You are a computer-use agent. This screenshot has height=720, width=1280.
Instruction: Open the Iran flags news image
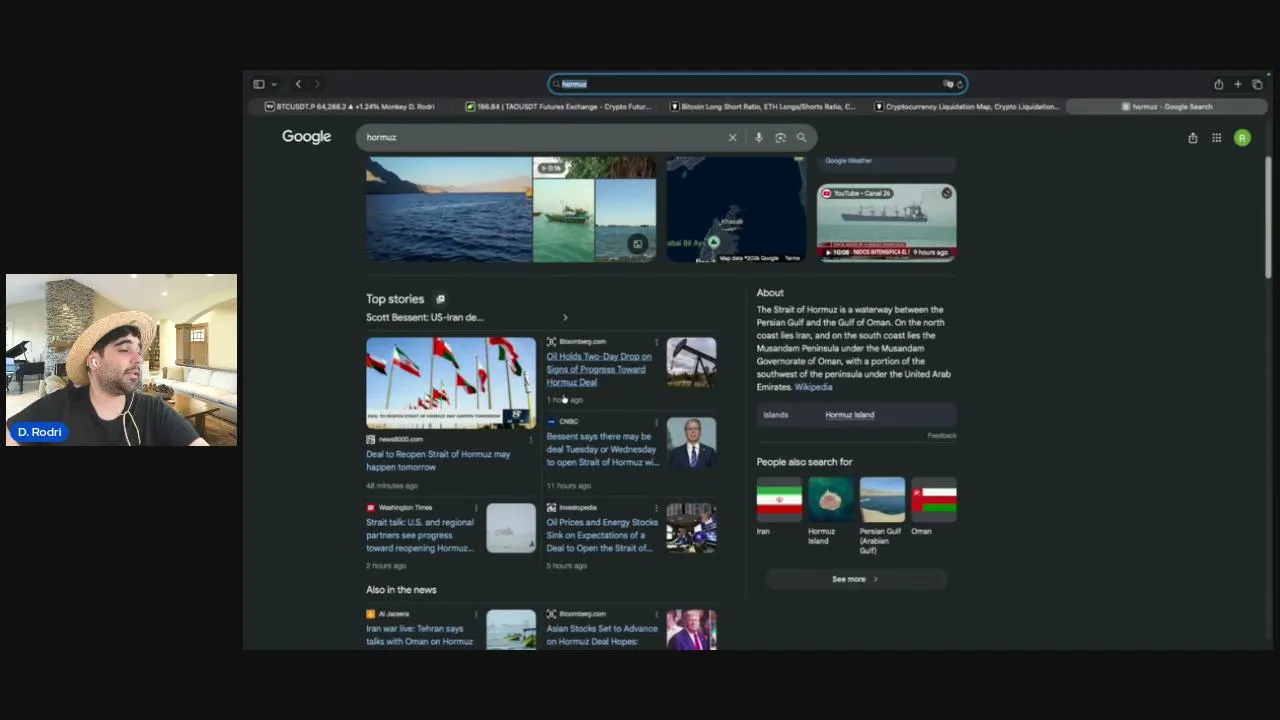[x=451, y=383]
